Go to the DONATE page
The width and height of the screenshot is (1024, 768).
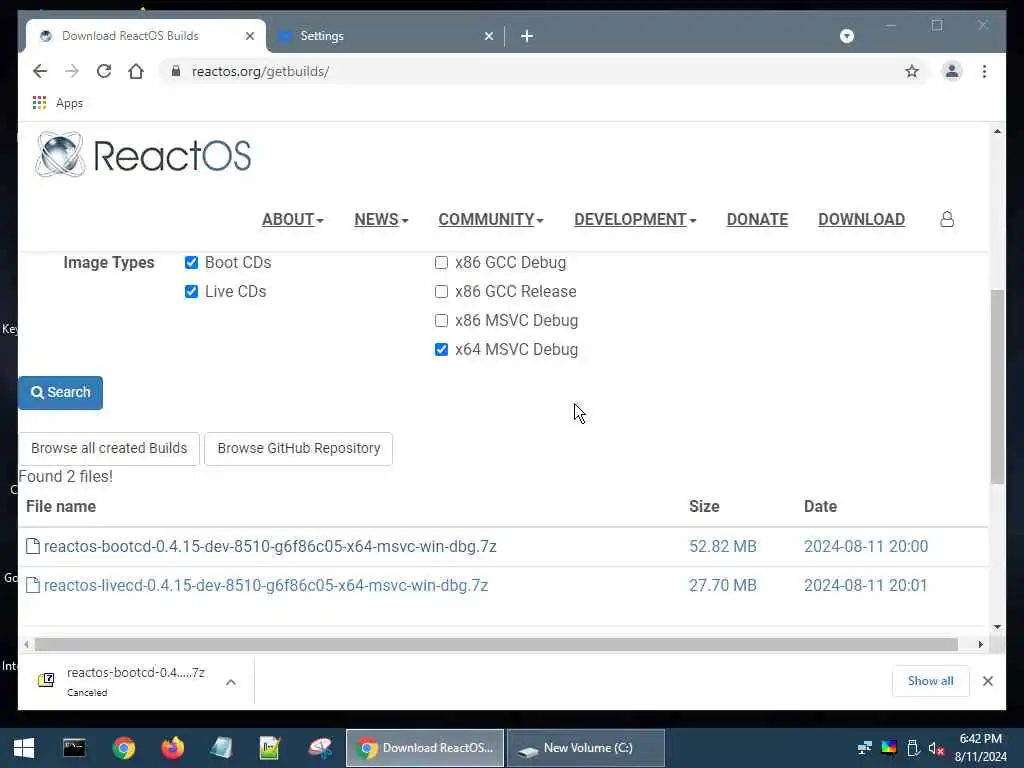(x=758, y=219)
